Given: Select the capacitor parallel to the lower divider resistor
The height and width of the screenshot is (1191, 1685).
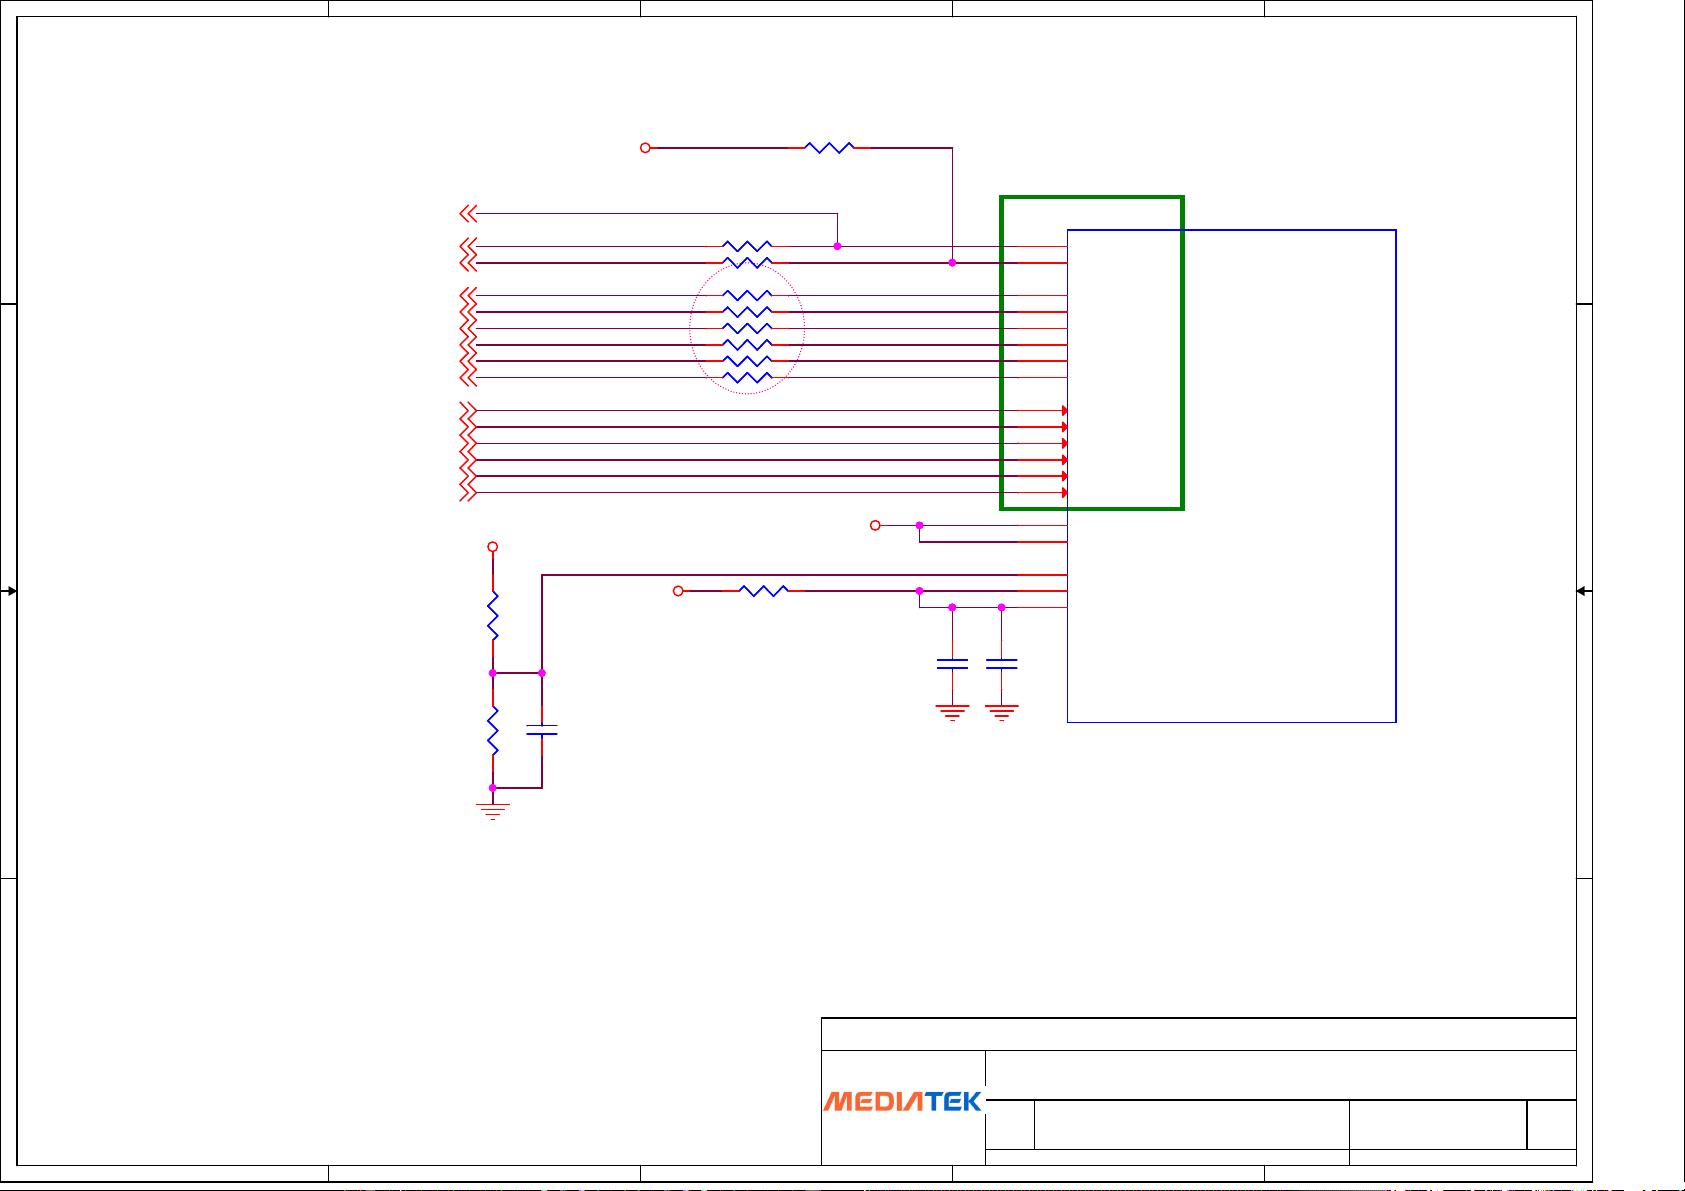Looking at the screenshot, I should tap(542, 730).
